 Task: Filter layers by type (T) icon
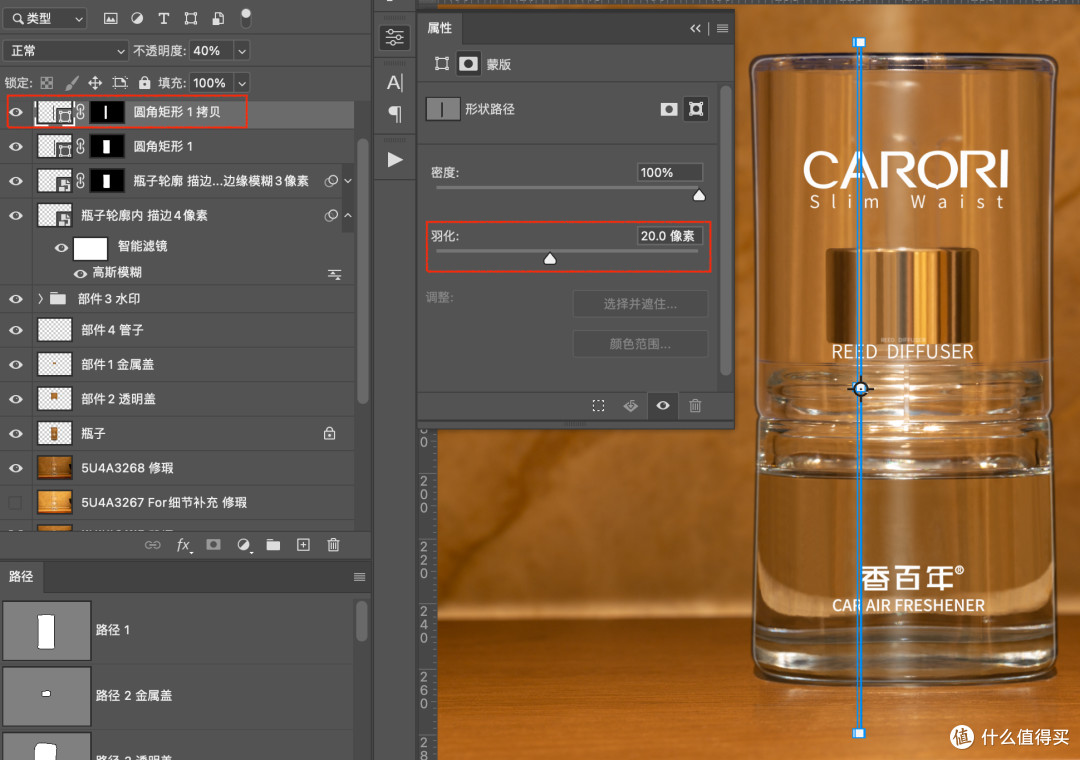point(163,19)
